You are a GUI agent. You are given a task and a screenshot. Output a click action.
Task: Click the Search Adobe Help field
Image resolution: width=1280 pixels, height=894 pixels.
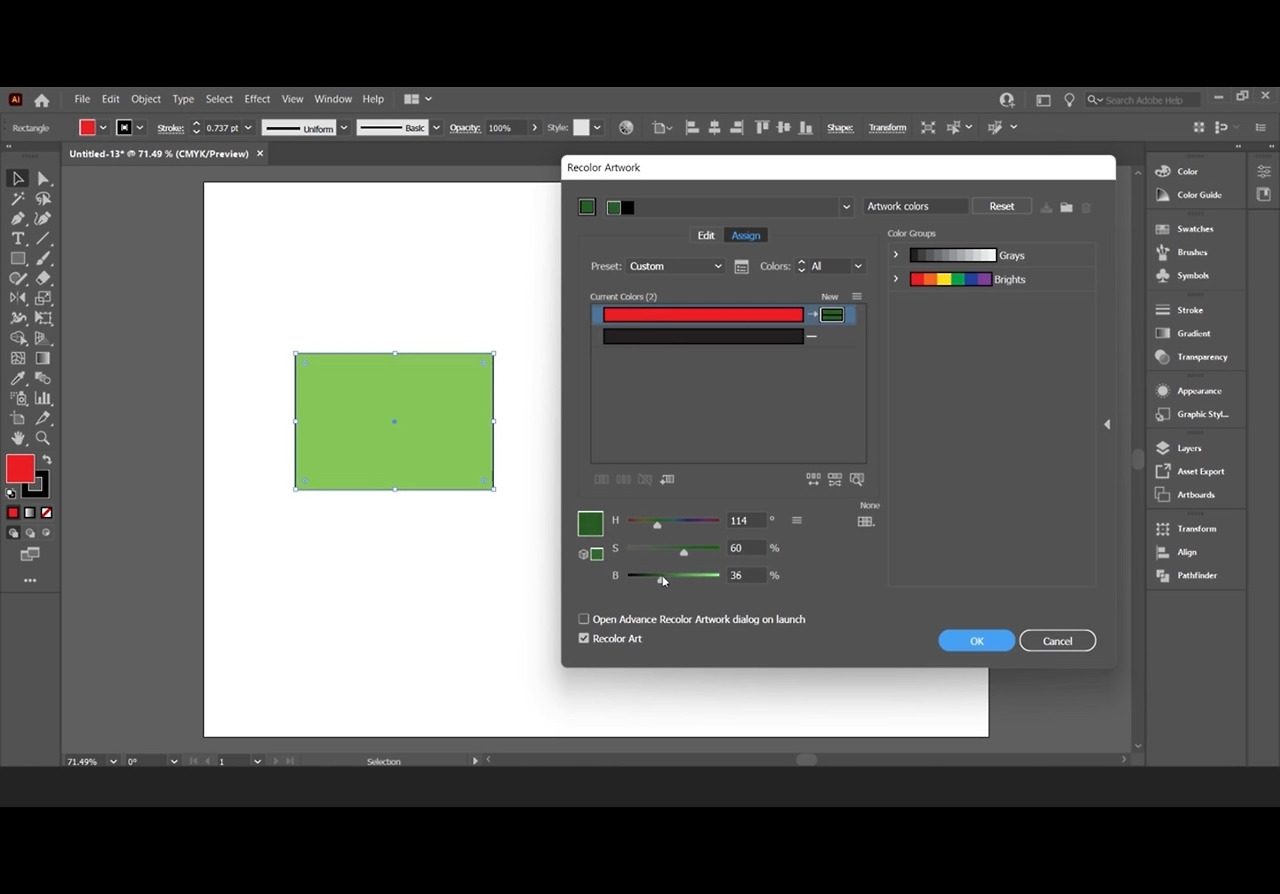pyautogui.click(x=1144, y=100)
